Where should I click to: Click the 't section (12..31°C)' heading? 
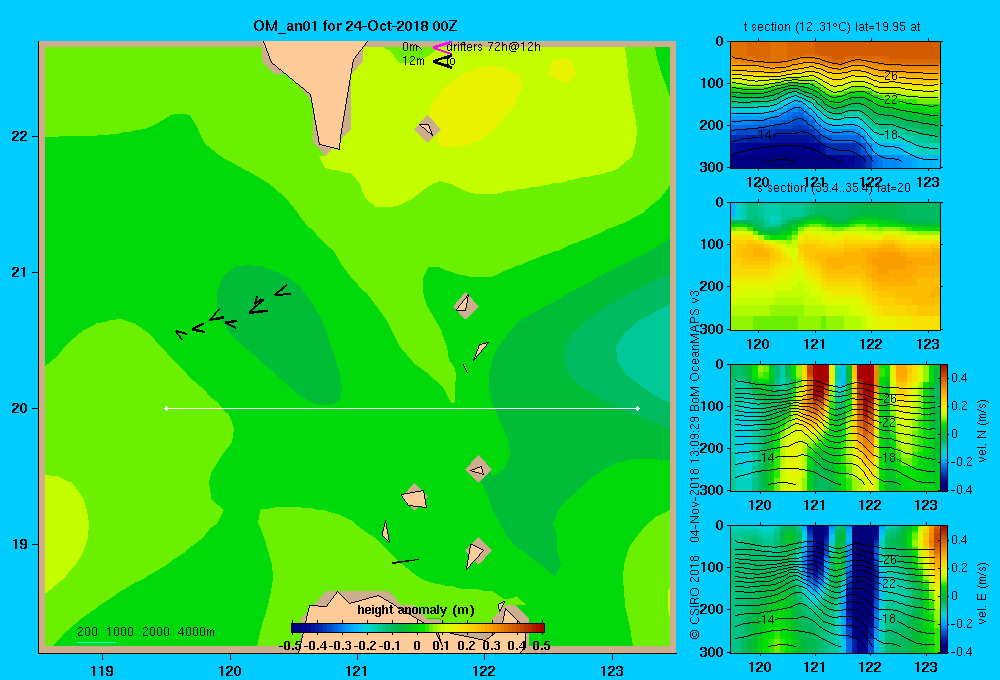(x=797, y=27)
